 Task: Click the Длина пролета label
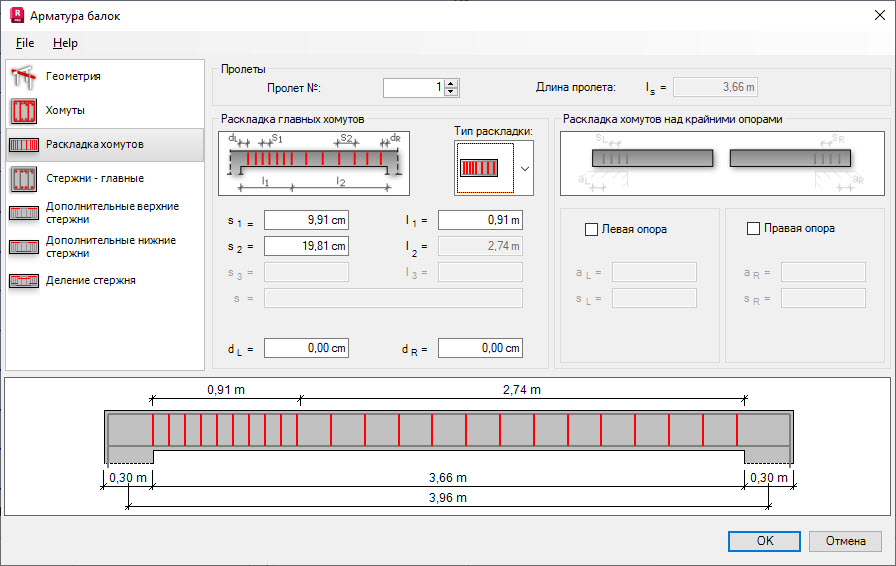pos(575,87)
